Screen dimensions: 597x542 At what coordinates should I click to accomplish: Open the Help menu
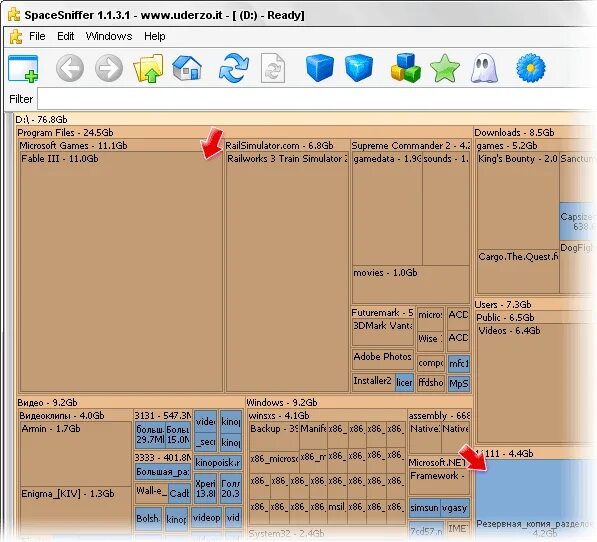[x=155, y=36]
